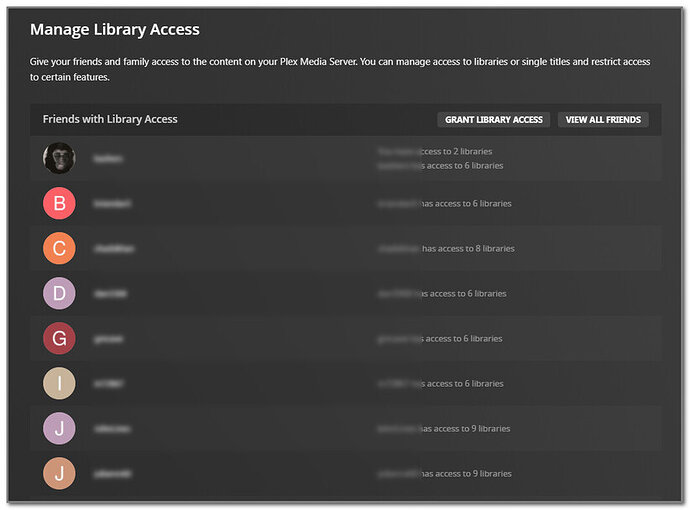Click the purple J avatar
Image resolution: width=690 pixels, height=510 pixels.
point(59,428)
